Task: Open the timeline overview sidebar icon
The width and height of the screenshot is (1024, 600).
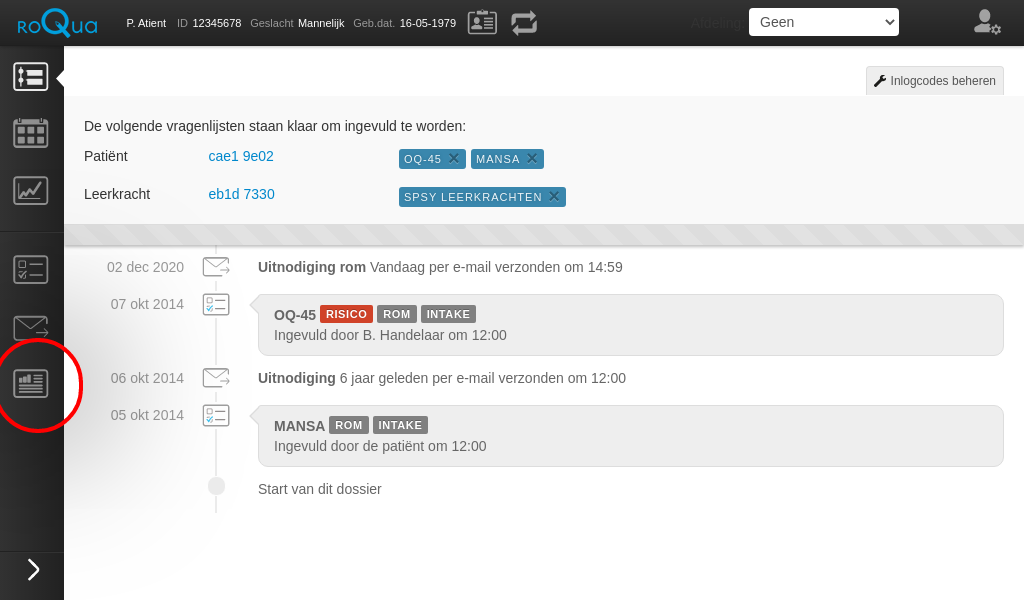Action: 30,77
